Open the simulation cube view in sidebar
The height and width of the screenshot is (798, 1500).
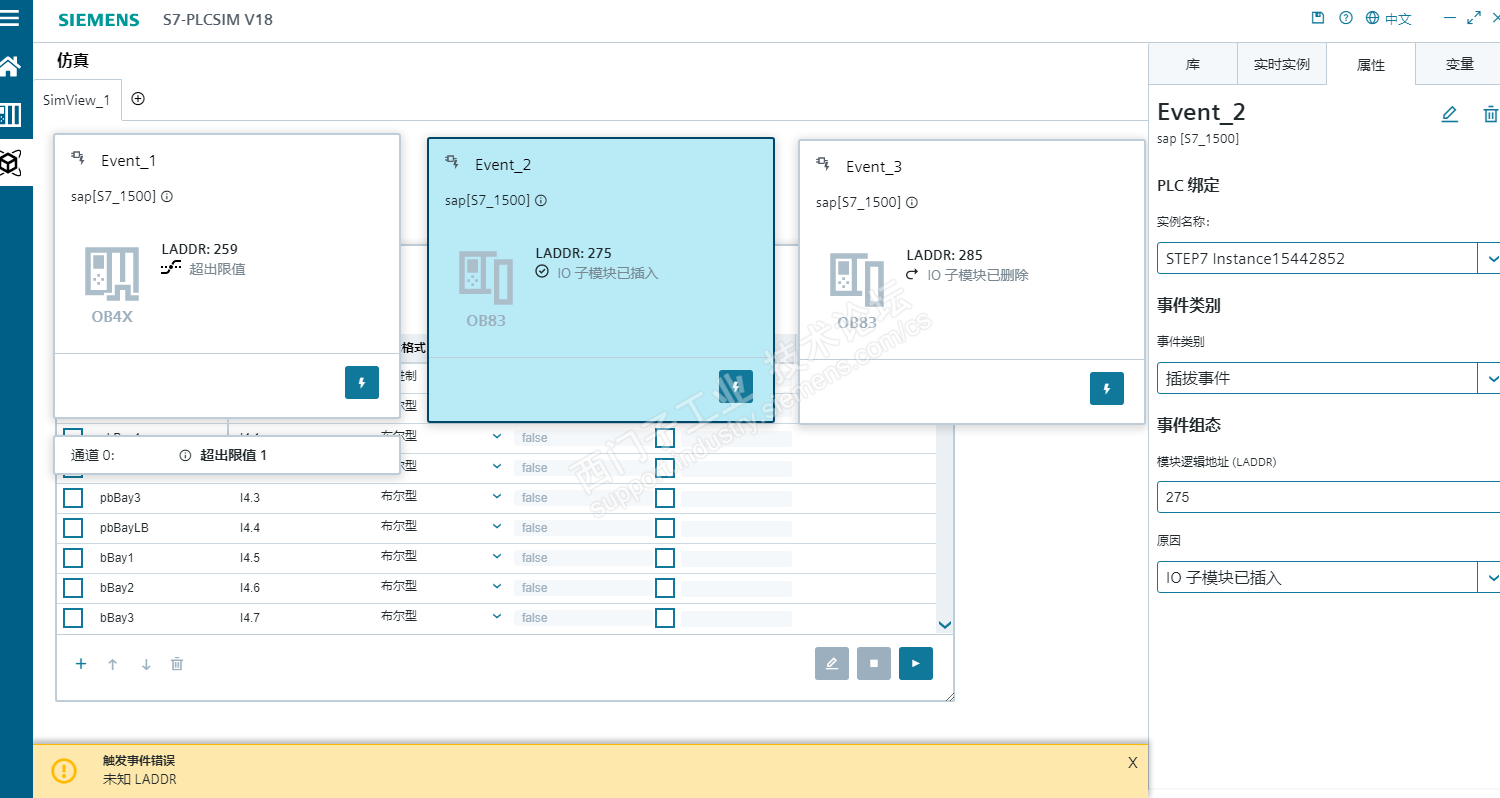(x=10, y=162)
